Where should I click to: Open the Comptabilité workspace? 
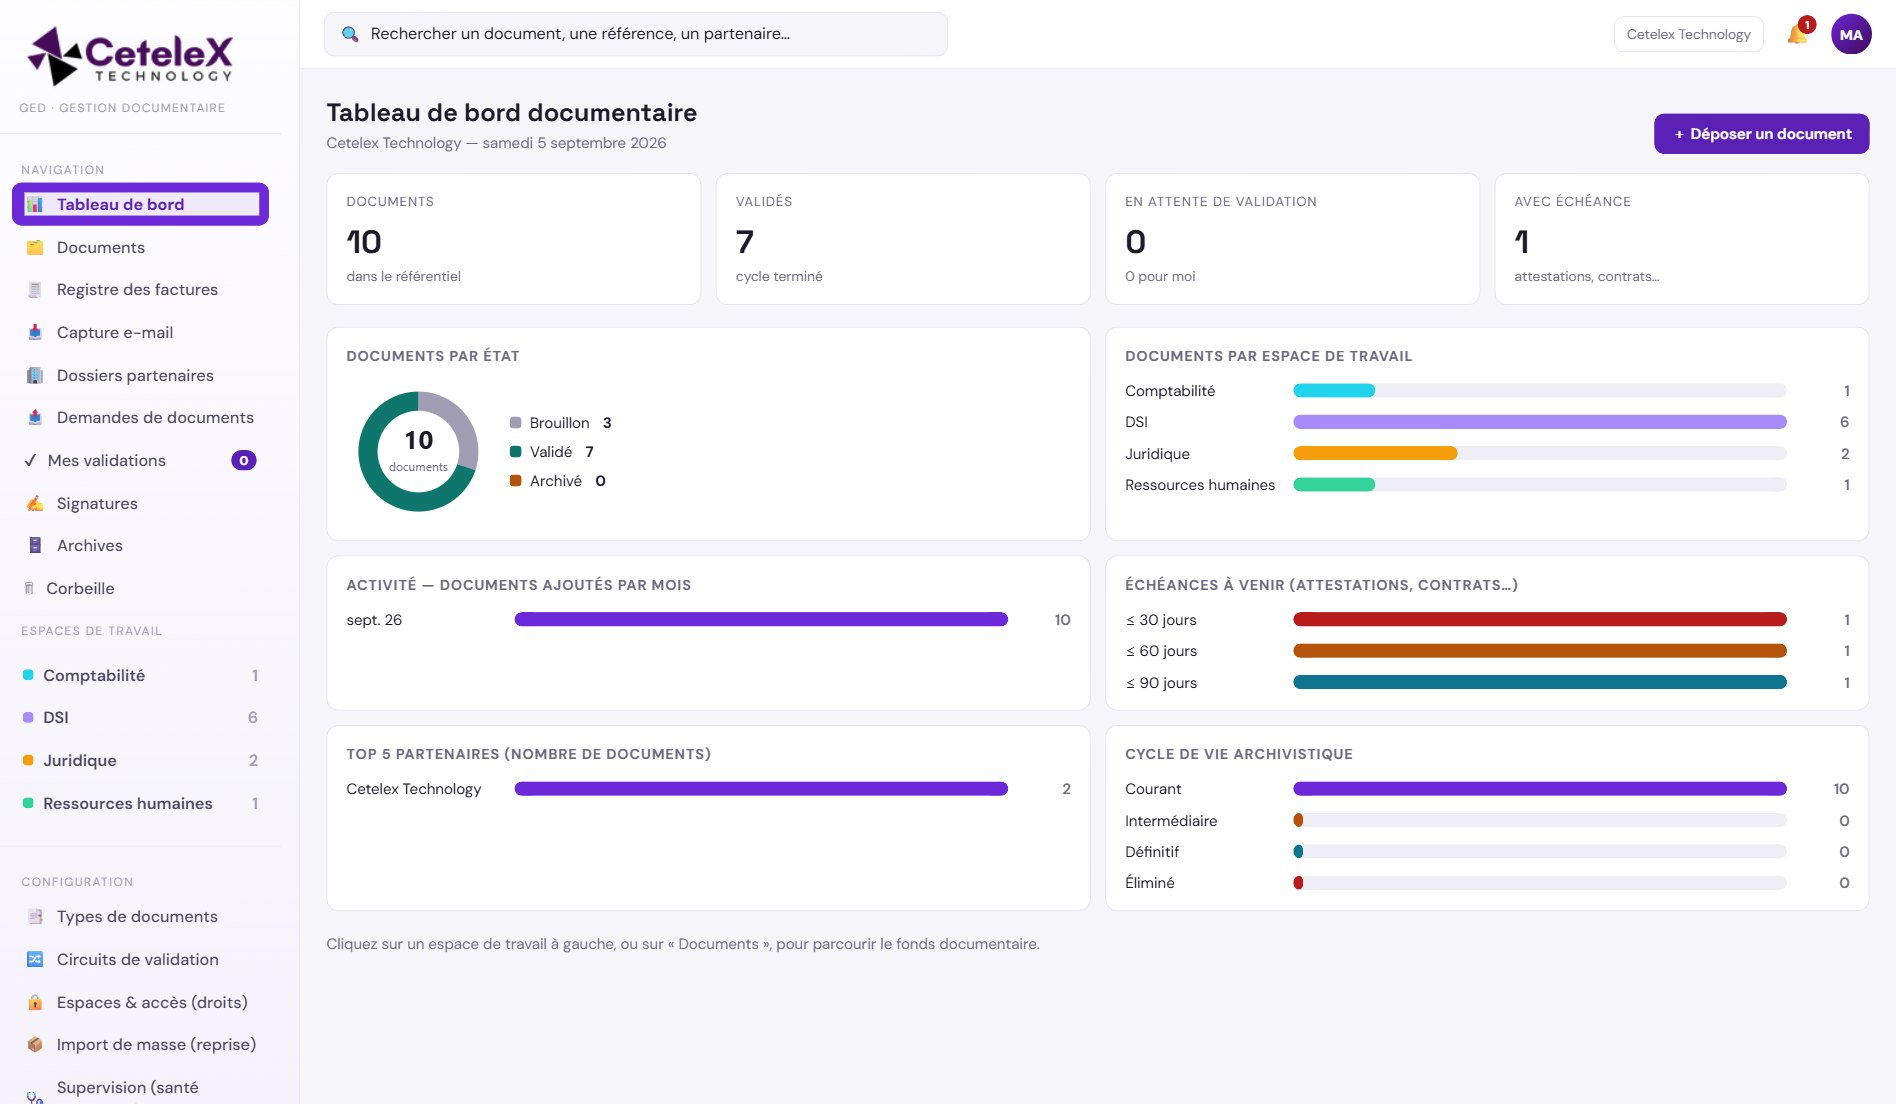point(140,675)
